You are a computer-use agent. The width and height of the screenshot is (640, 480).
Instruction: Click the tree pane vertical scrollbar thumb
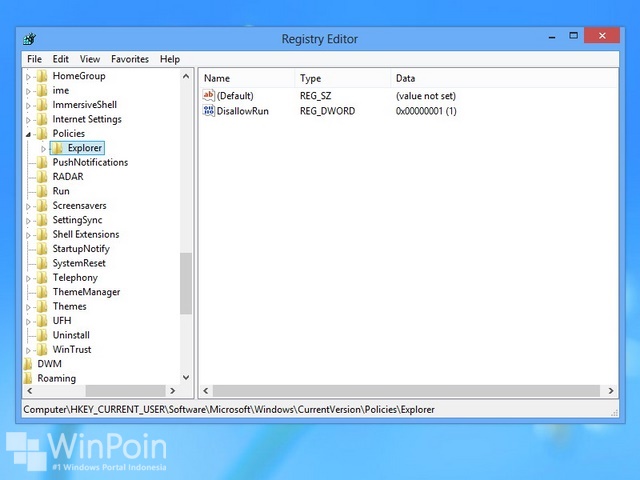(x=186, y=283)
